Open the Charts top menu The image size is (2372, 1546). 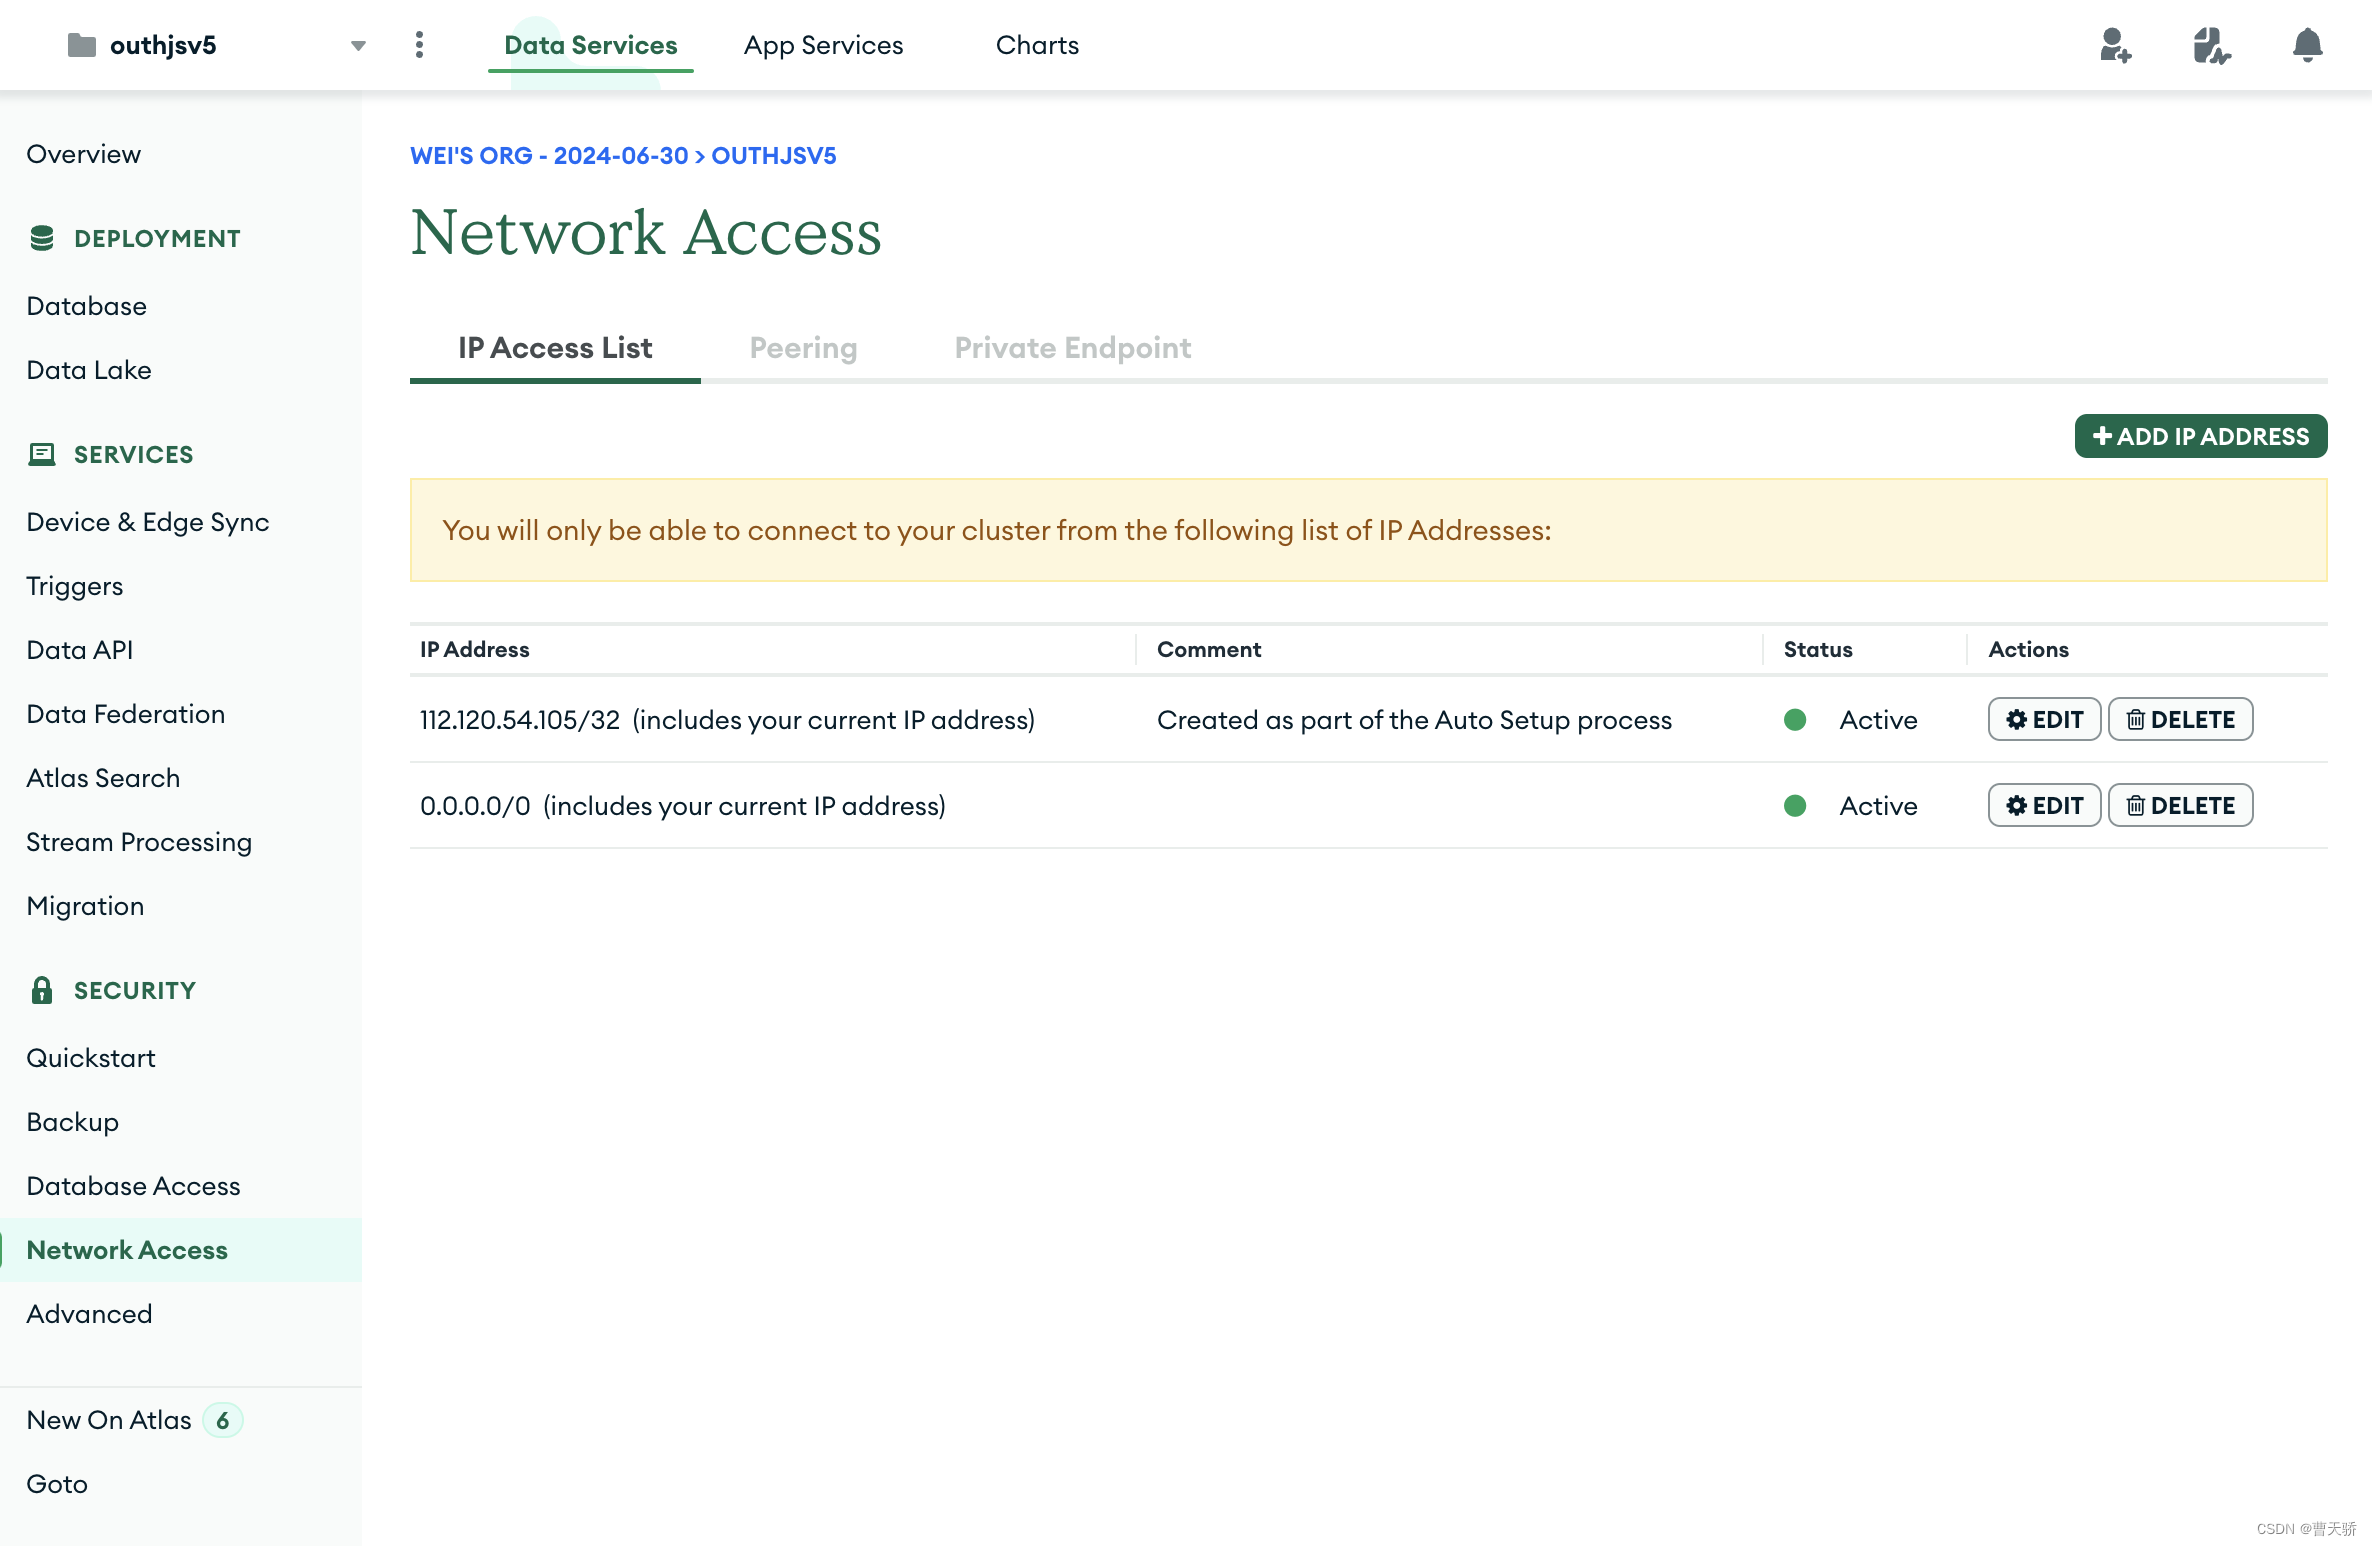[1037, 45]
